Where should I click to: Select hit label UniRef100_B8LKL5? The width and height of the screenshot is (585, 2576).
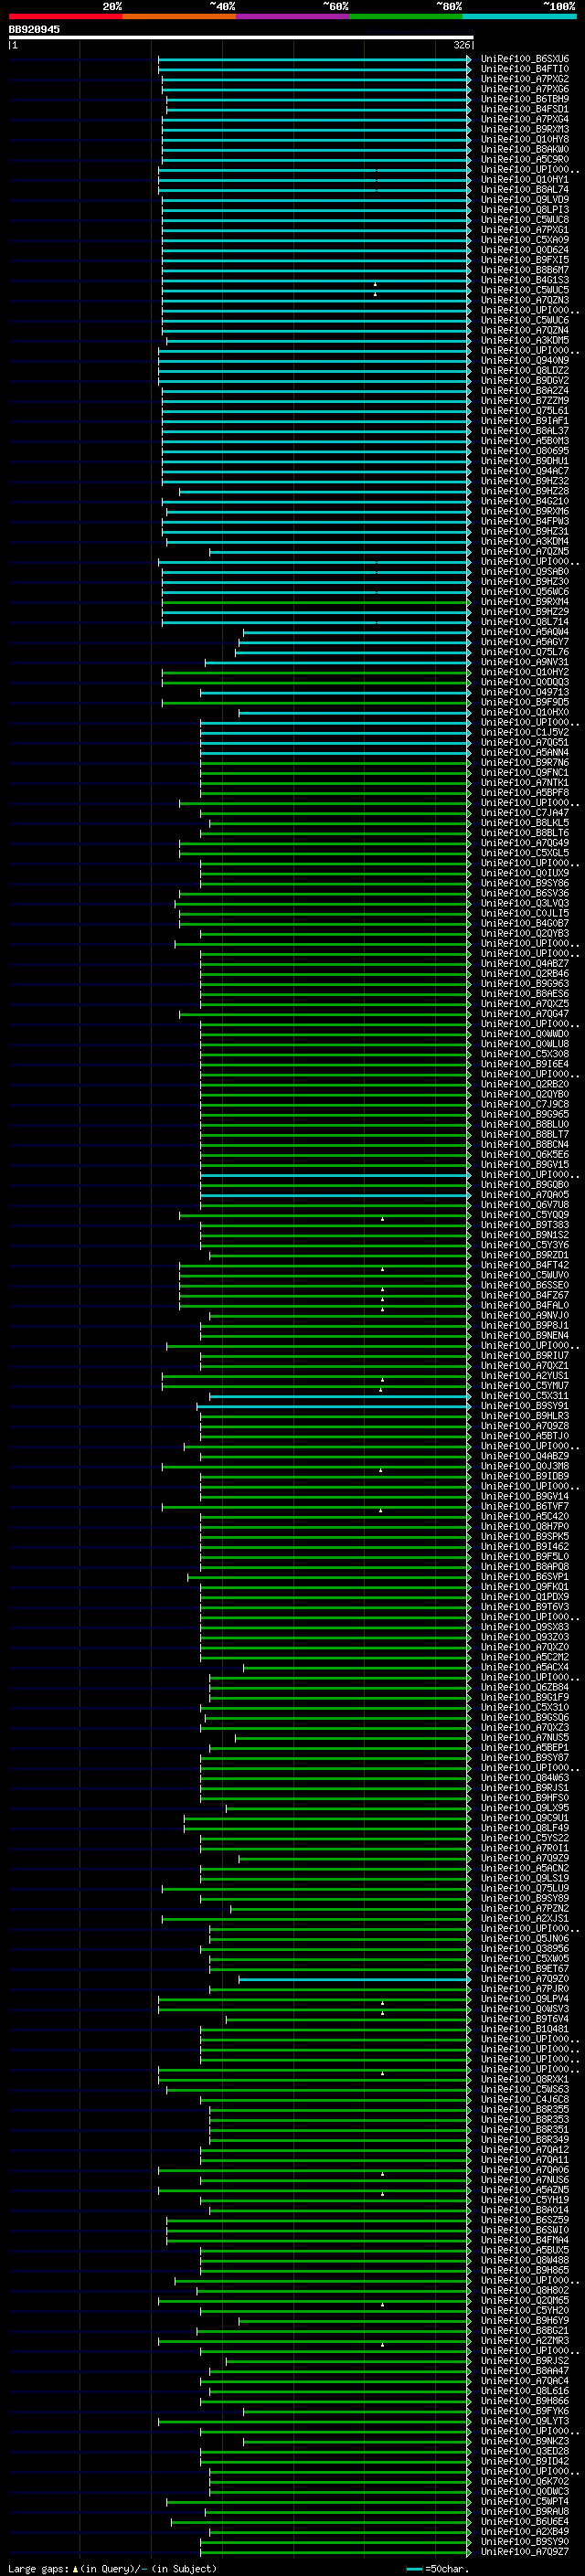(525, 822)
